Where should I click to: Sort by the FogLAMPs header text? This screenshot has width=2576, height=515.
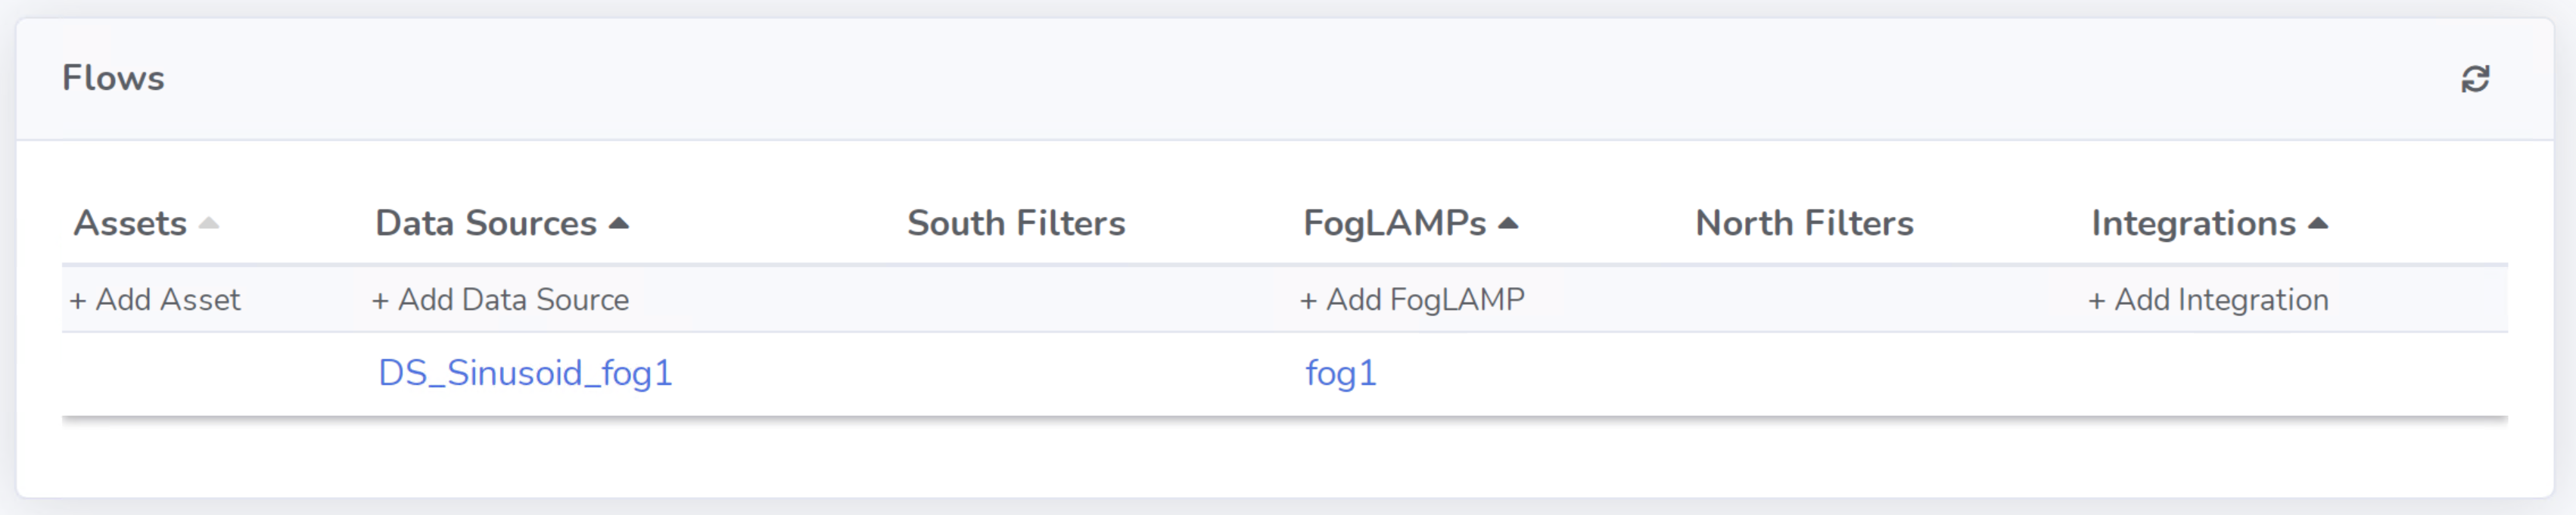coord(1394,223)
